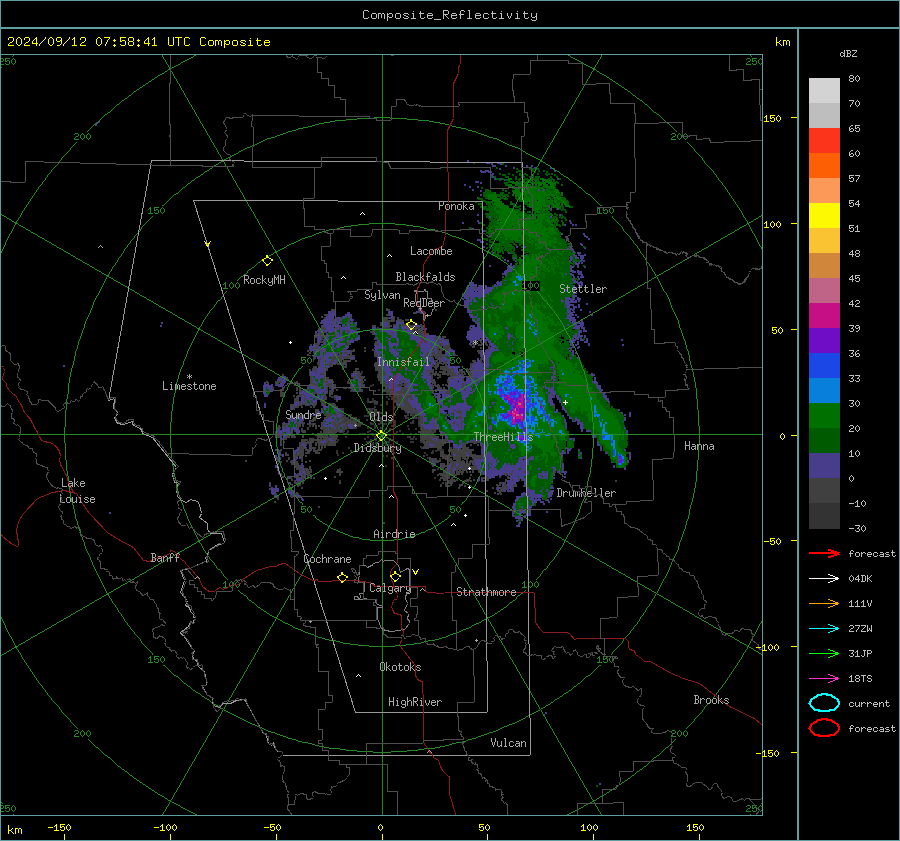Click the Banff town label
The height and width of the screenshot is (841, 900).
(165, 557)
